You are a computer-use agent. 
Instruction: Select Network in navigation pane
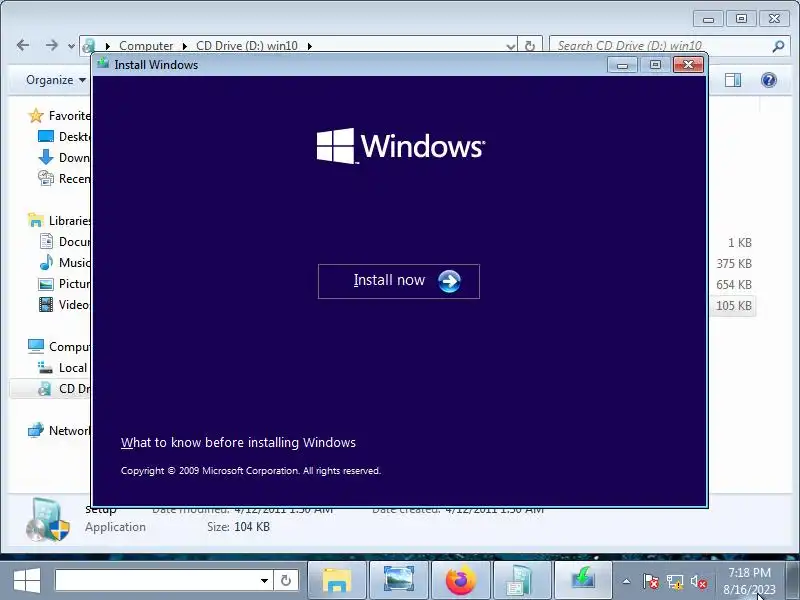60,431
